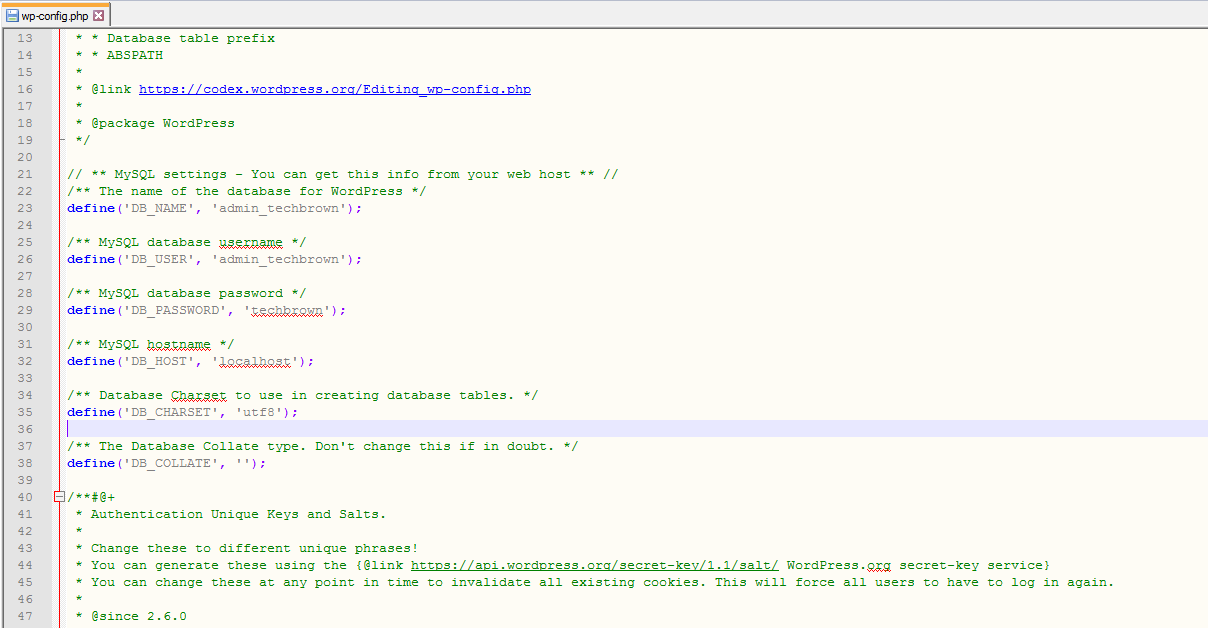Click line number 23 in the margin

(25, 208)
